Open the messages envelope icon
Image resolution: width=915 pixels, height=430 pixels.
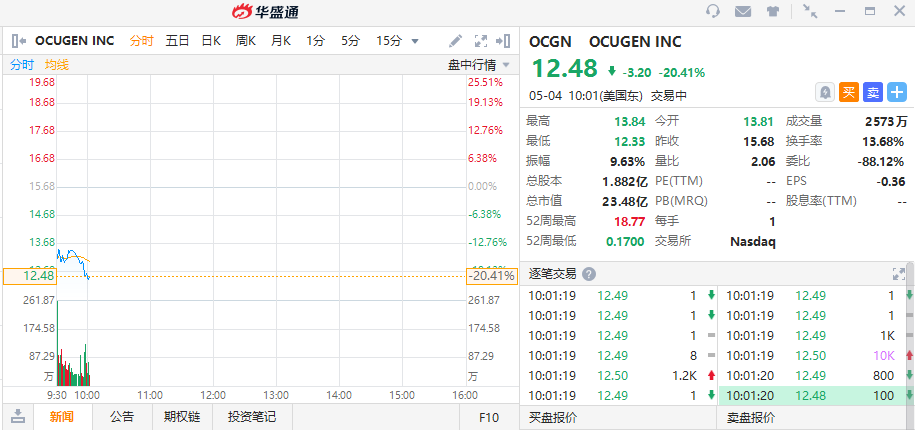pyautogui.click(x=743, y=12)
